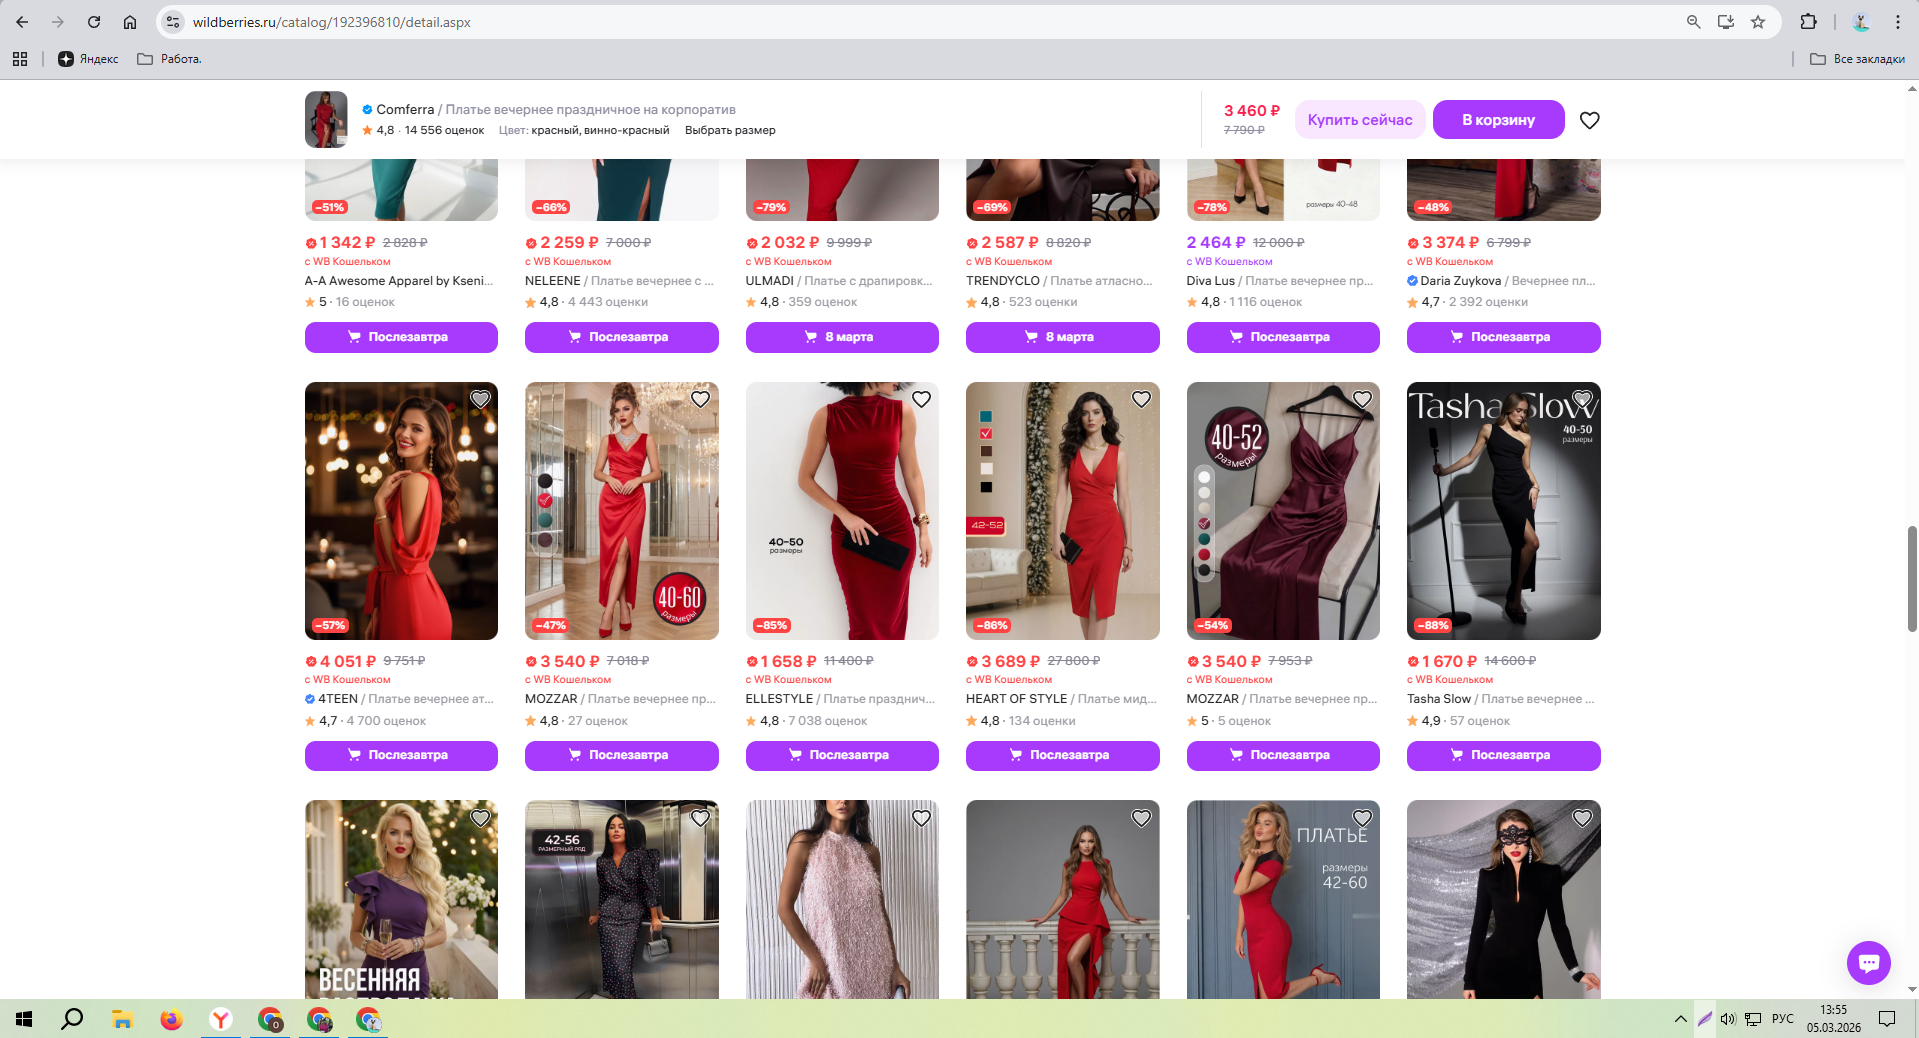Viewport: 1919px width, 1038px height.
Task: Favorite the 4TEEN red dress
Action: click(480, 399)
